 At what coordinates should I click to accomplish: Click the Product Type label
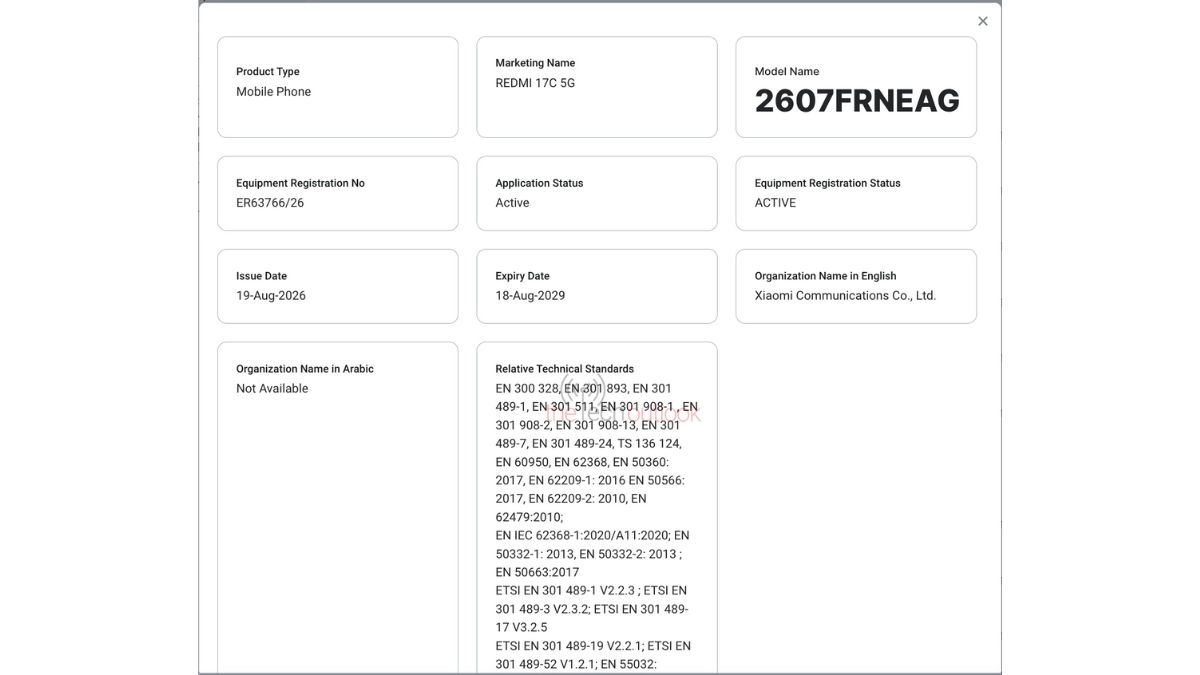pos(267,71)
